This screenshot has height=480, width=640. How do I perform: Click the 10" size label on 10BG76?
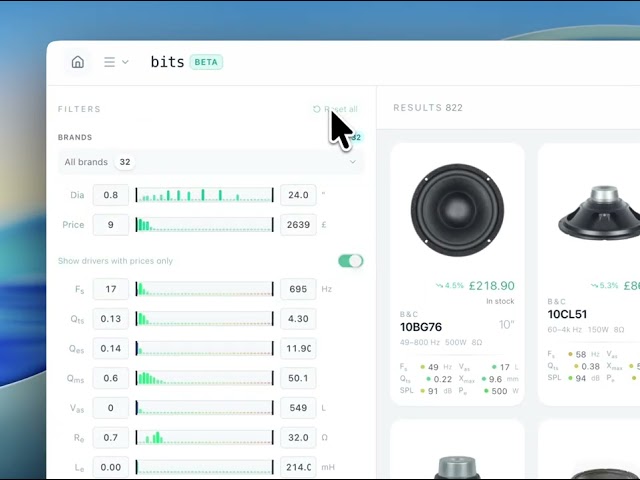click(x=507, y=325)
